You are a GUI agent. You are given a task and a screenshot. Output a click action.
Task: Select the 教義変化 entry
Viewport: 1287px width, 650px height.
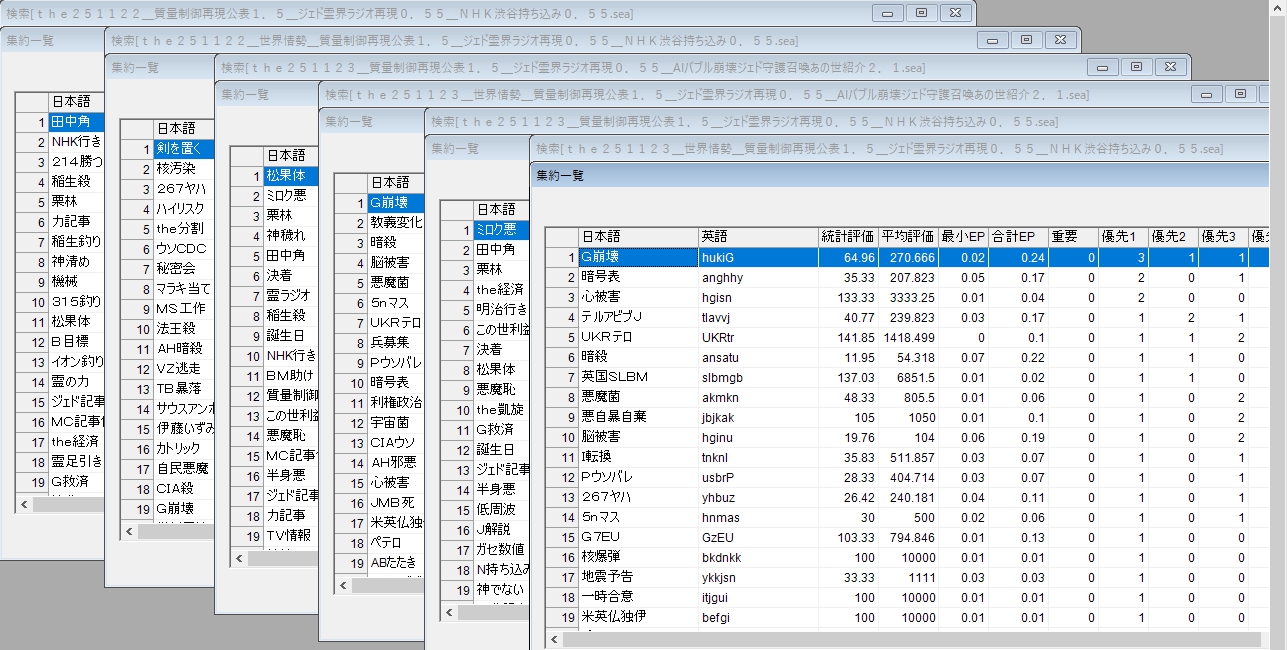[396, 223]
